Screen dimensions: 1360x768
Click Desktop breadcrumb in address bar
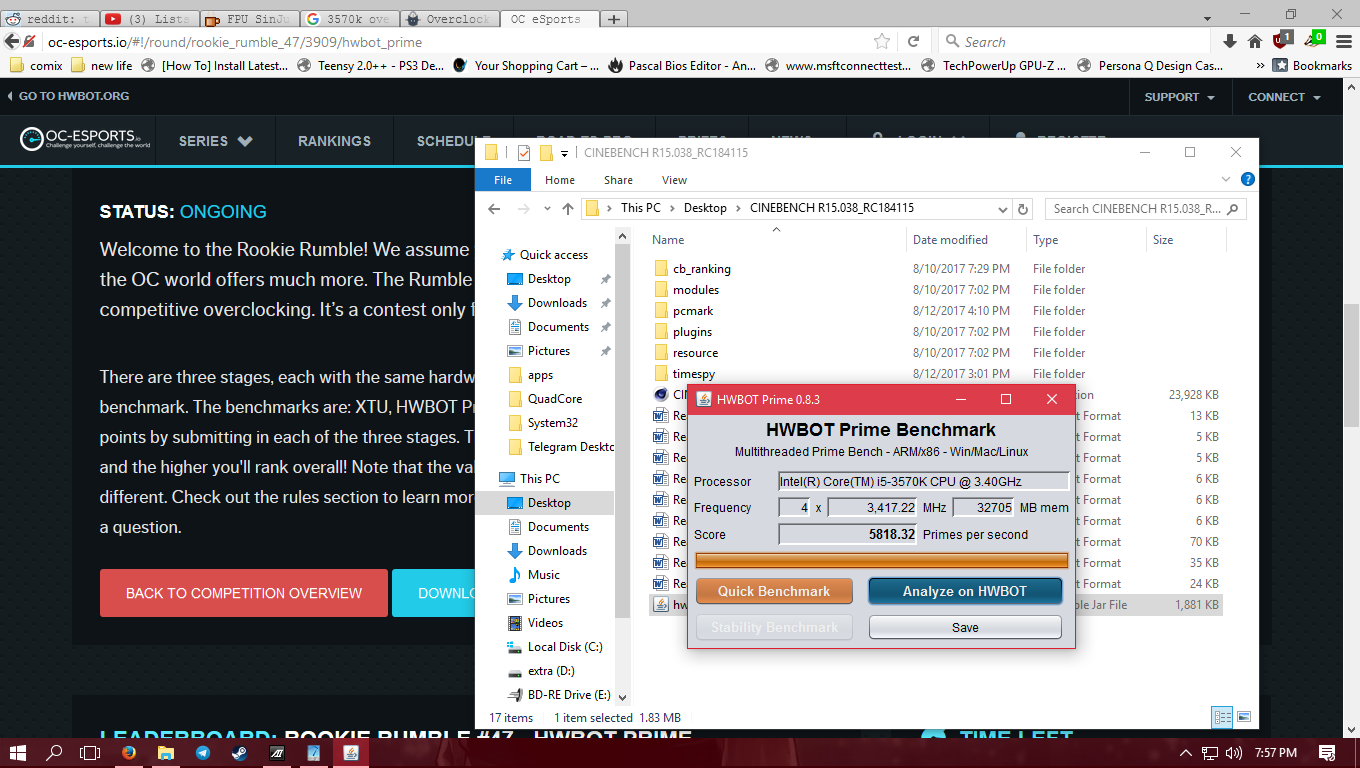coord(705,208)
